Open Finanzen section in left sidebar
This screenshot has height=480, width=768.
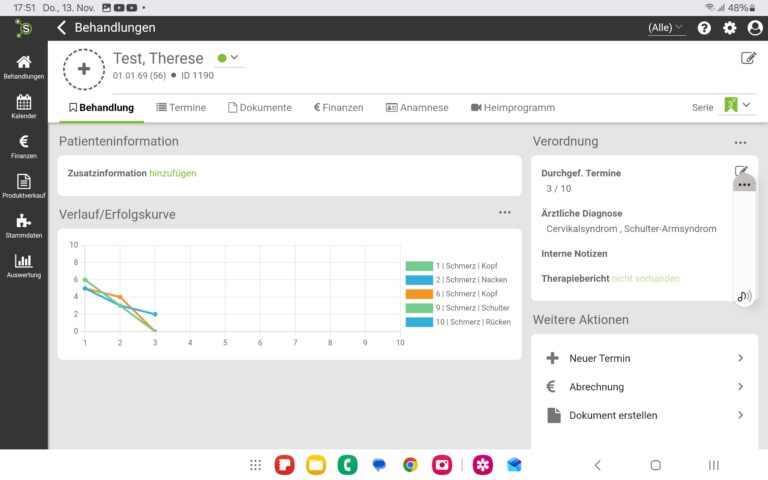click(23, 147)
